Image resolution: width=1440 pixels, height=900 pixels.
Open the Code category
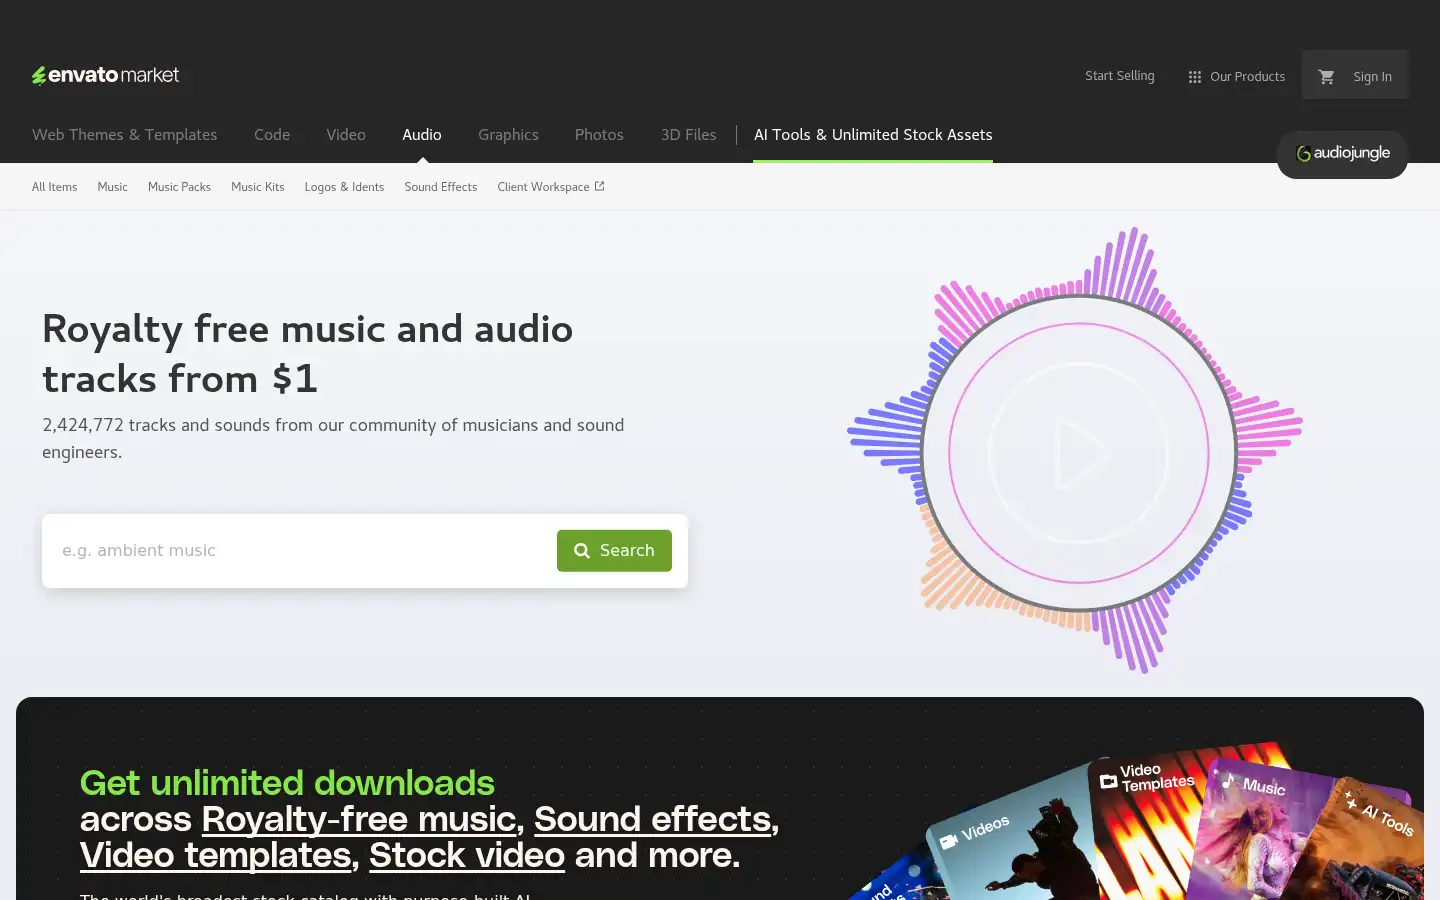(272, 134)
